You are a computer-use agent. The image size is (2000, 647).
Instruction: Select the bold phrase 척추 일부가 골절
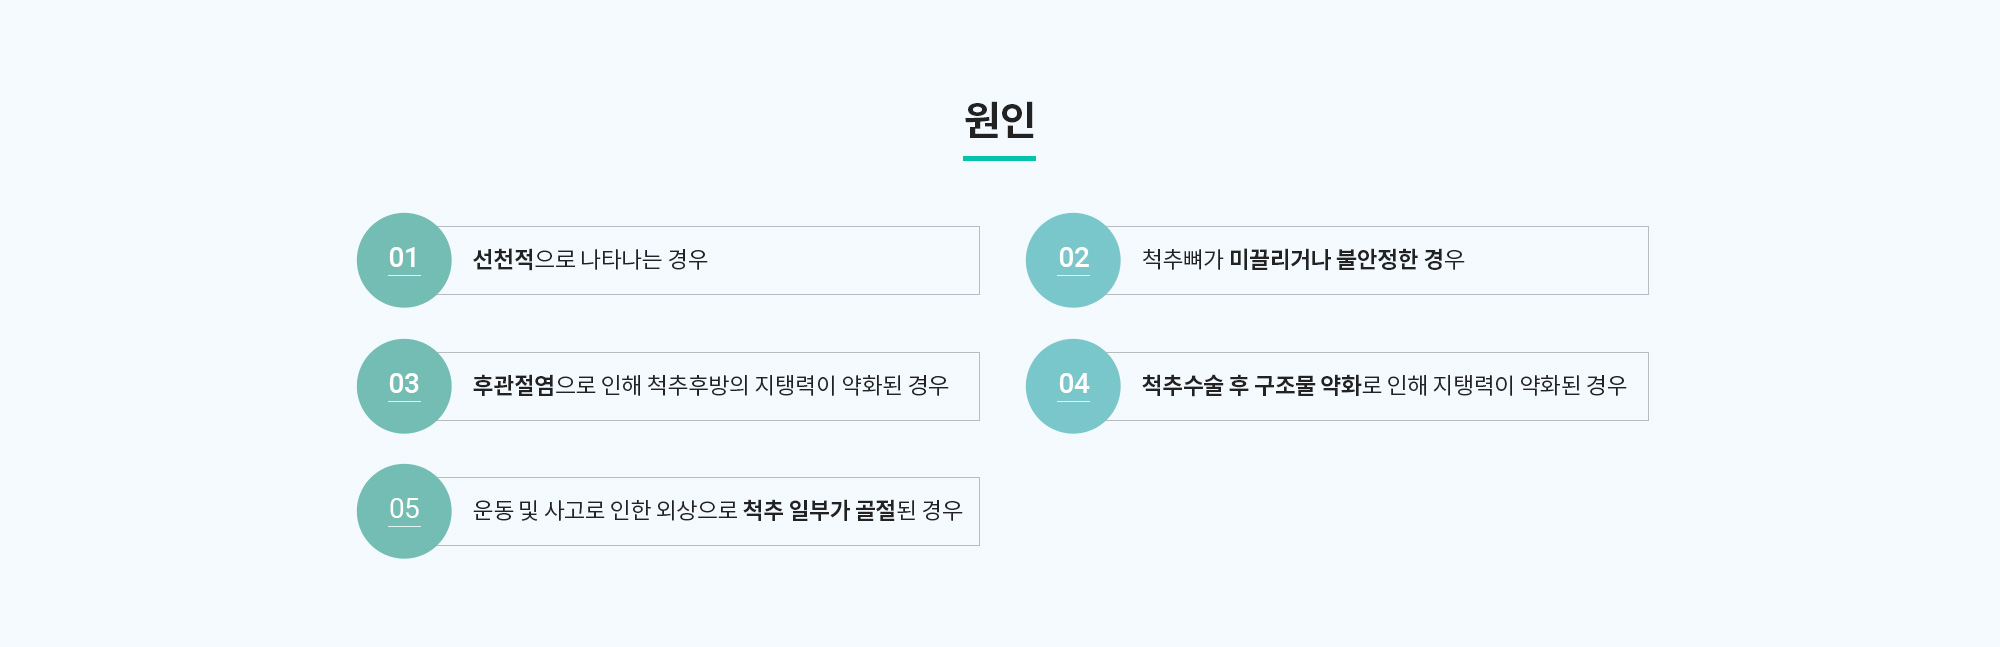[819, 511]
